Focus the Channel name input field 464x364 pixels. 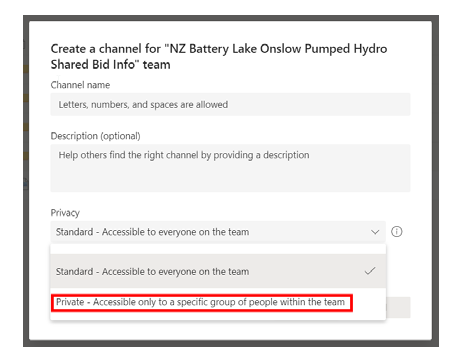click(x=230, y=104)
